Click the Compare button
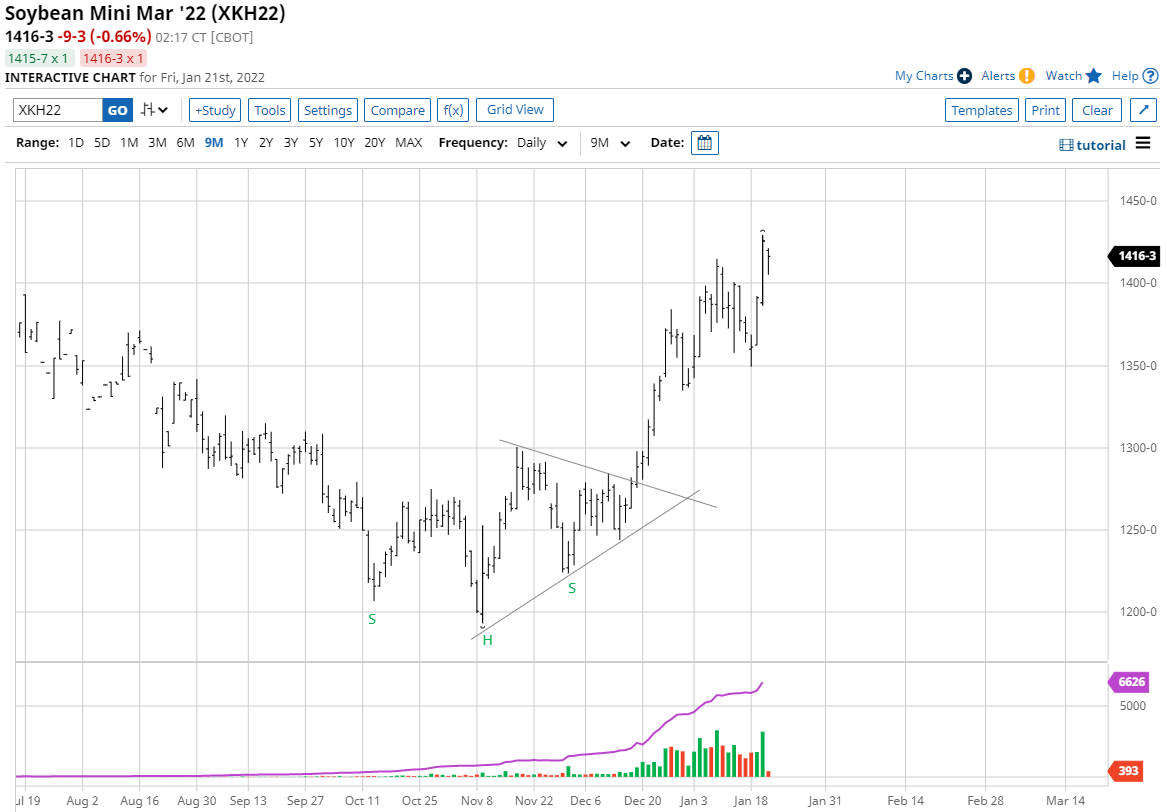 [x=397, y=110]
